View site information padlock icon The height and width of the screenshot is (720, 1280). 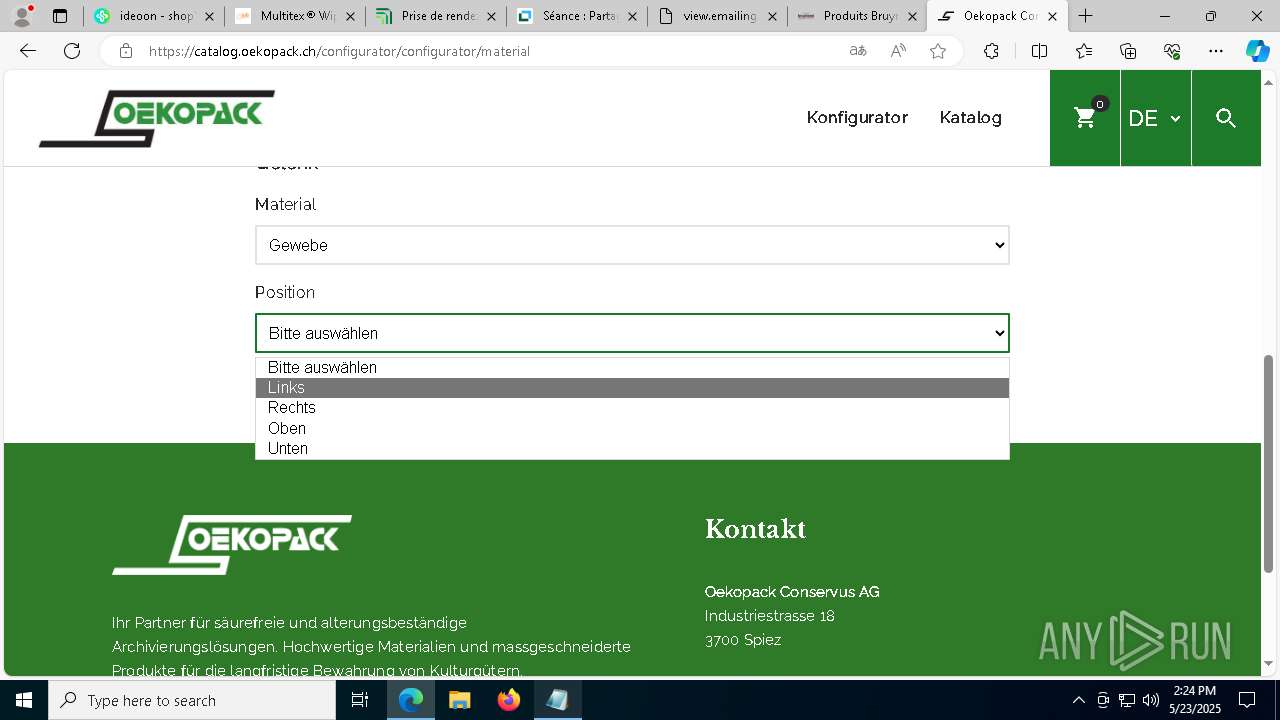[125, 51]
